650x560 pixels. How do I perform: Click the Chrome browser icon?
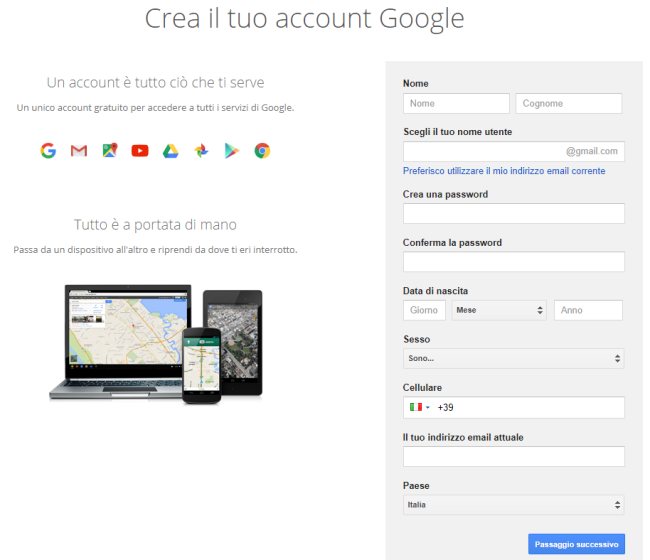pyautogui.click(x=262, y=150)
